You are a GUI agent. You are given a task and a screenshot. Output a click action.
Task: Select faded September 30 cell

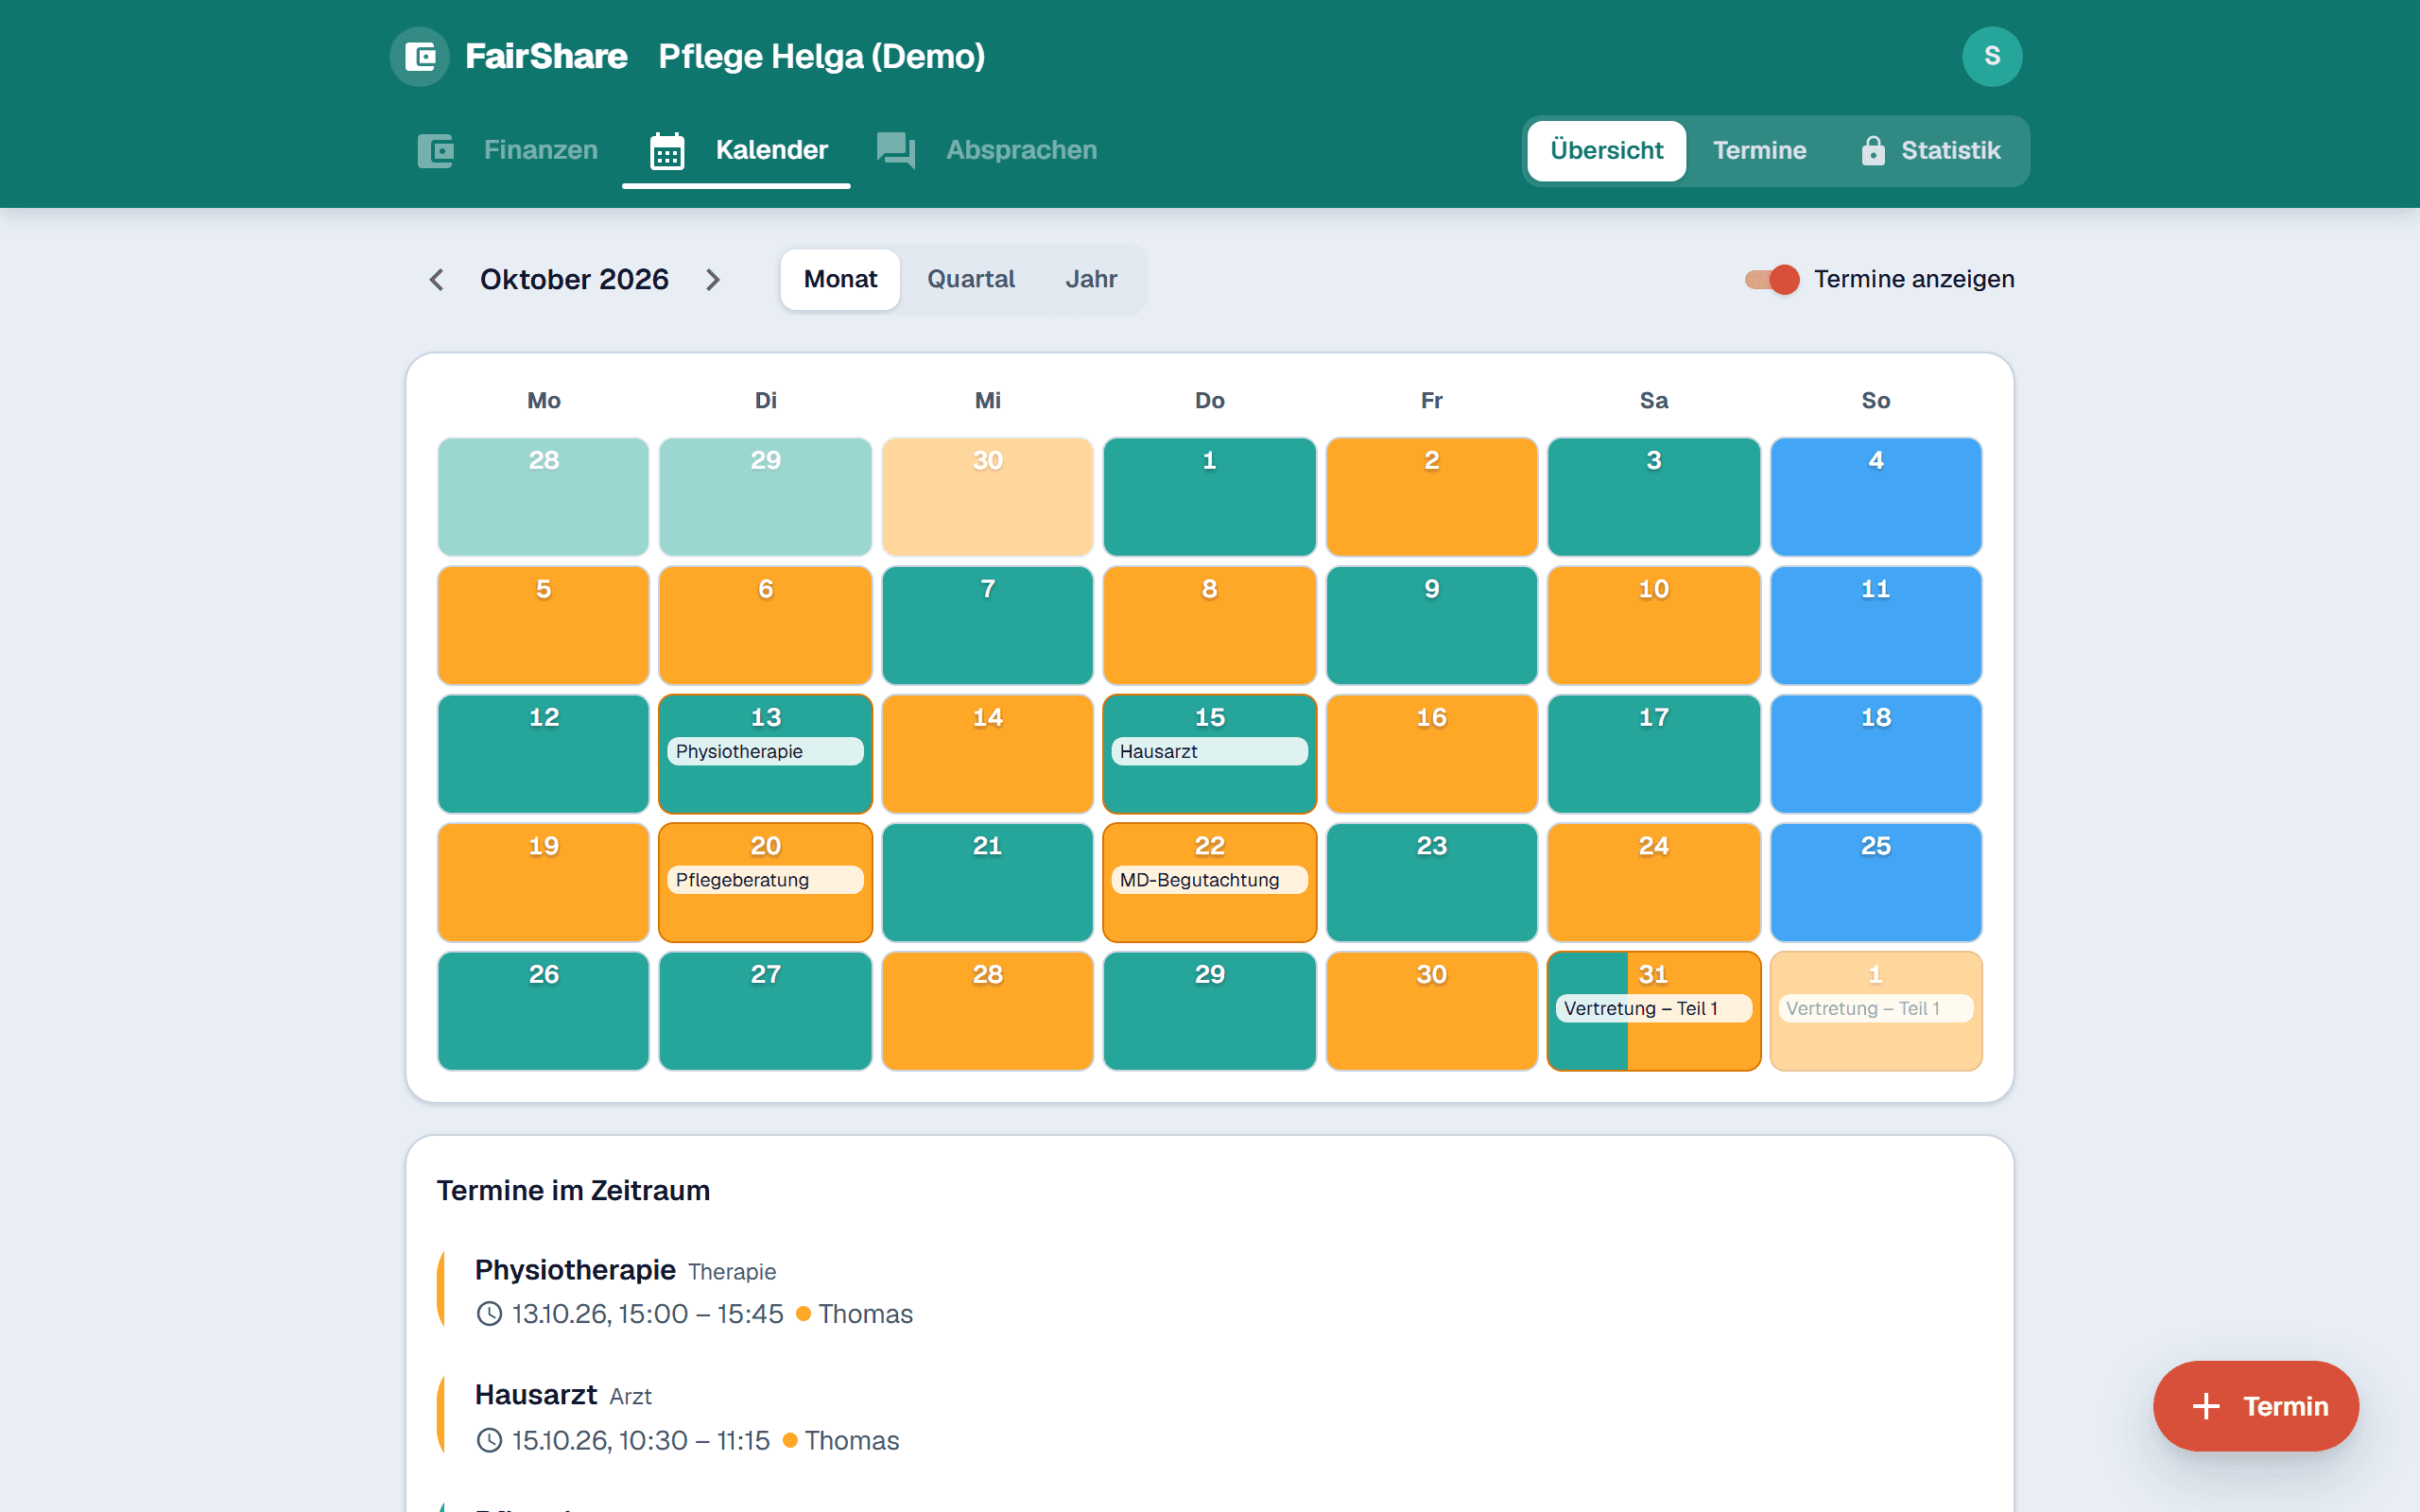(987, 497)
